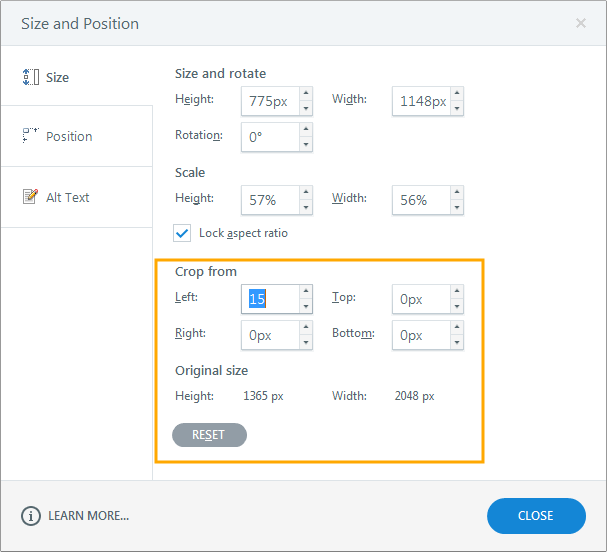
Task: Decrease Crop Top with down arrow
Action: click(457, 307)
